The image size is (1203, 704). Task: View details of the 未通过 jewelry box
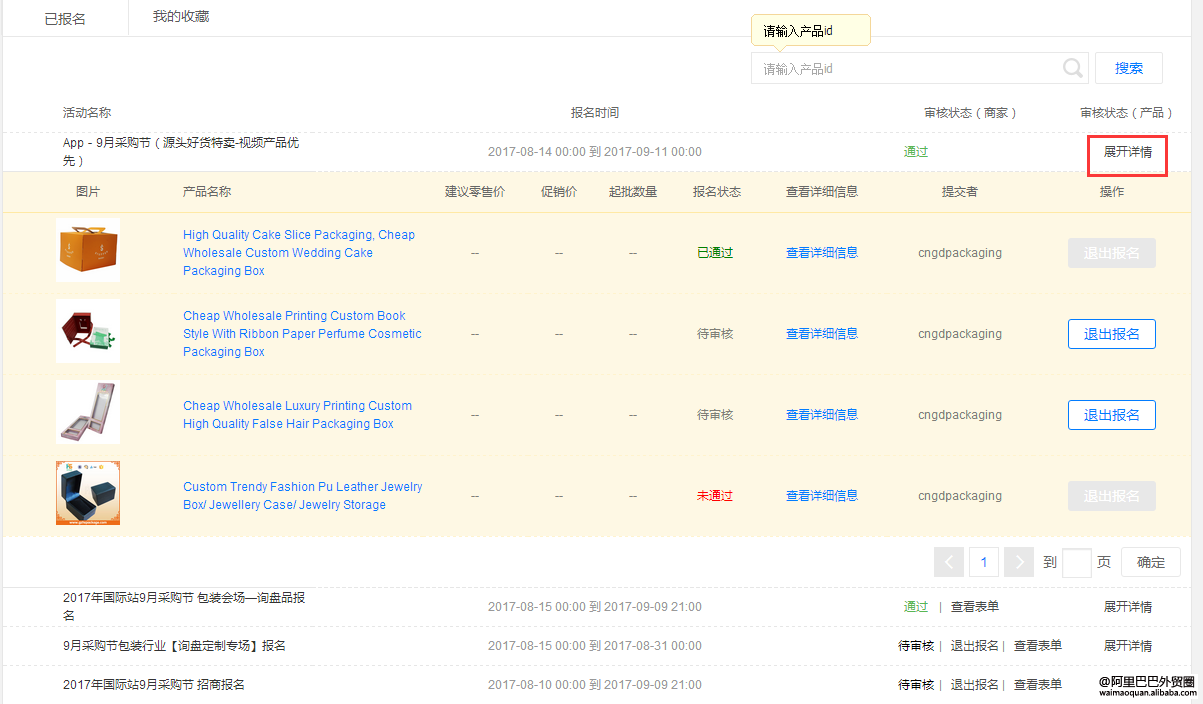[821, 496]
